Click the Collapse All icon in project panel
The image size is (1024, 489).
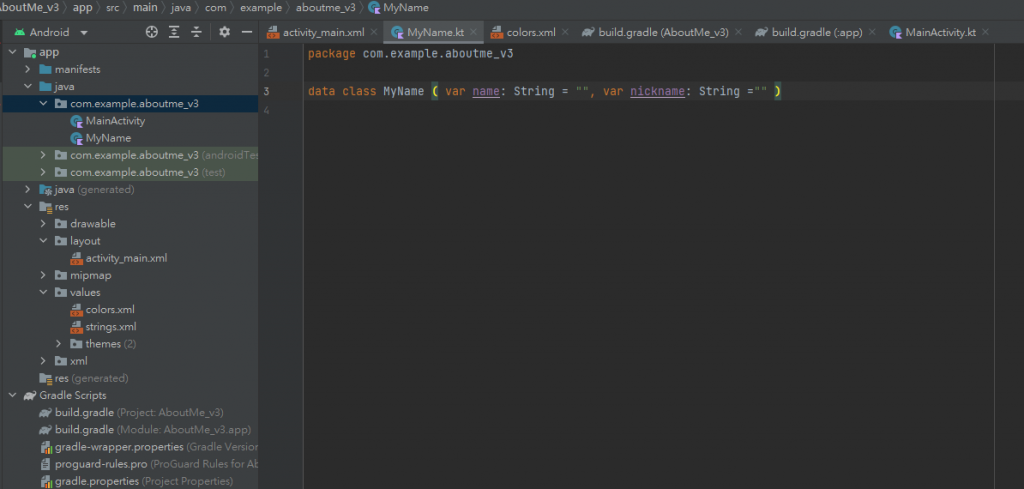[196, 32]
